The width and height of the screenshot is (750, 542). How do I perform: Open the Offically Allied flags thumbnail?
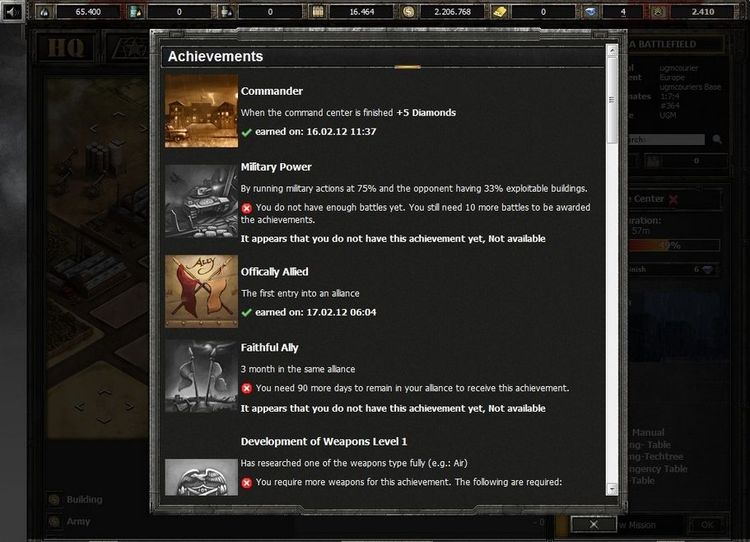201,291
